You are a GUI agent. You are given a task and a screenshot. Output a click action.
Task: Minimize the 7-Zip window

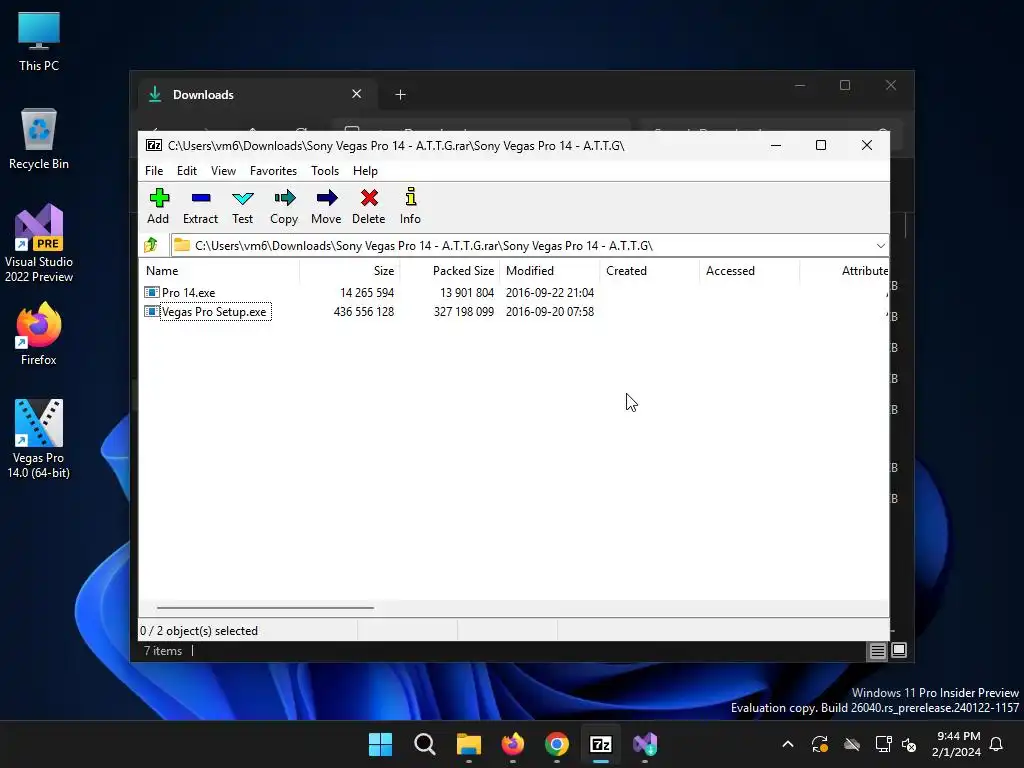[x=776, y=146]
